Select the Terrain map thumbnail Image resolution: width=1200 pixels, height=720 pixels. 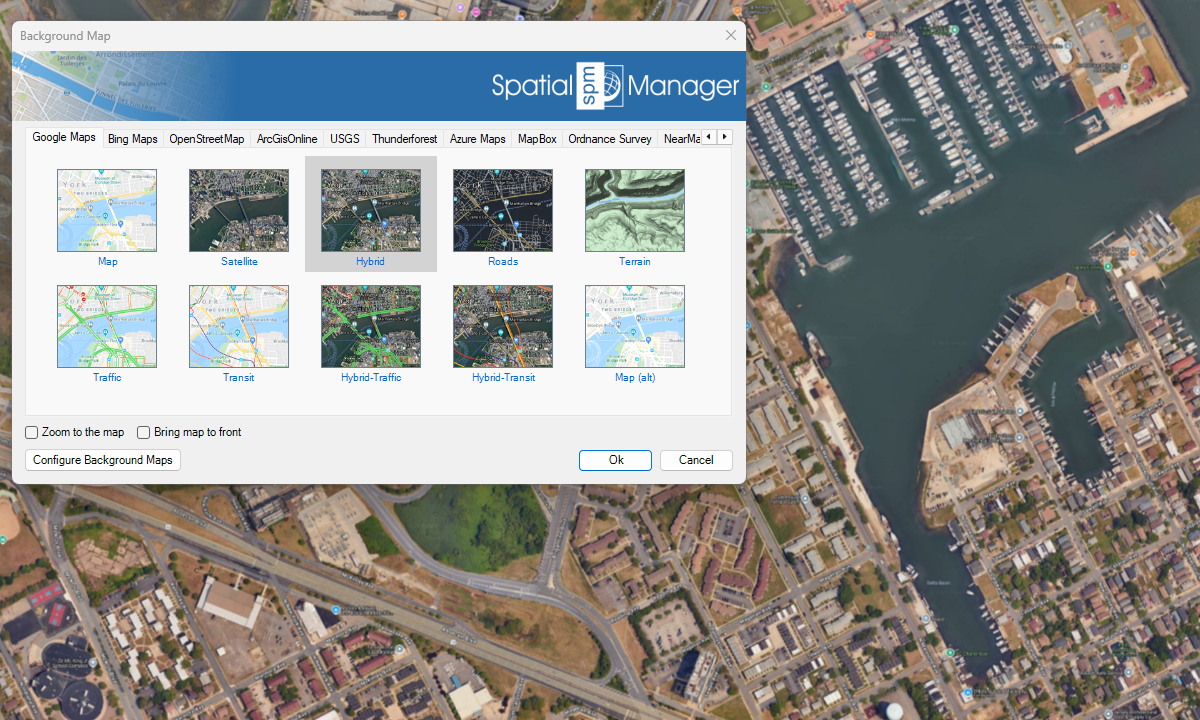point(635,210)
